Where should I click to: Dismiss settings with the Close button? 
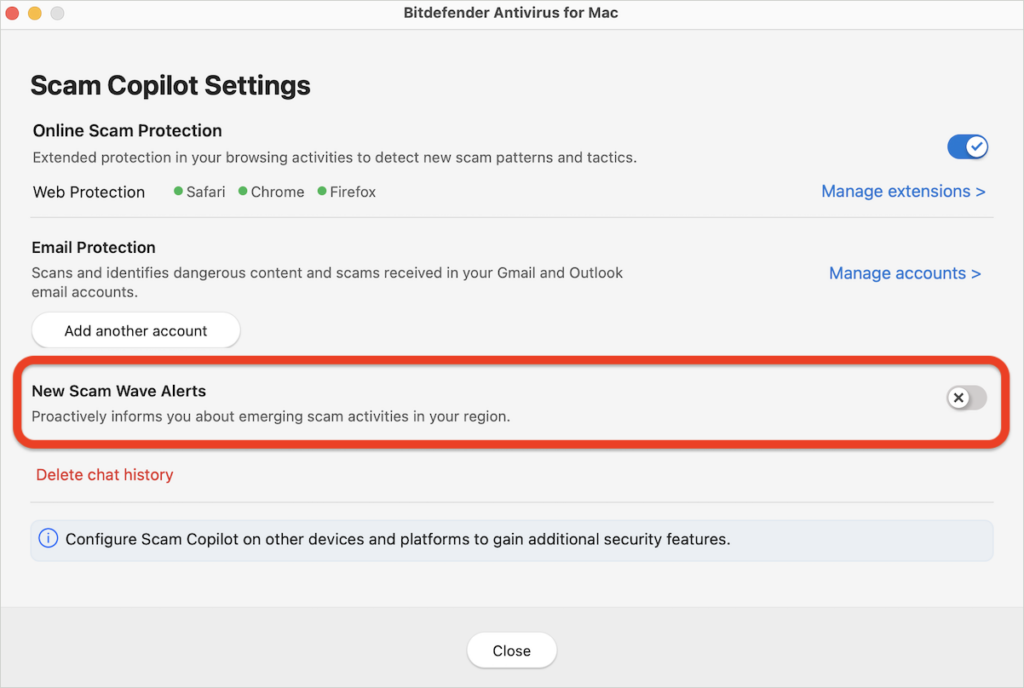pos(511,650)
